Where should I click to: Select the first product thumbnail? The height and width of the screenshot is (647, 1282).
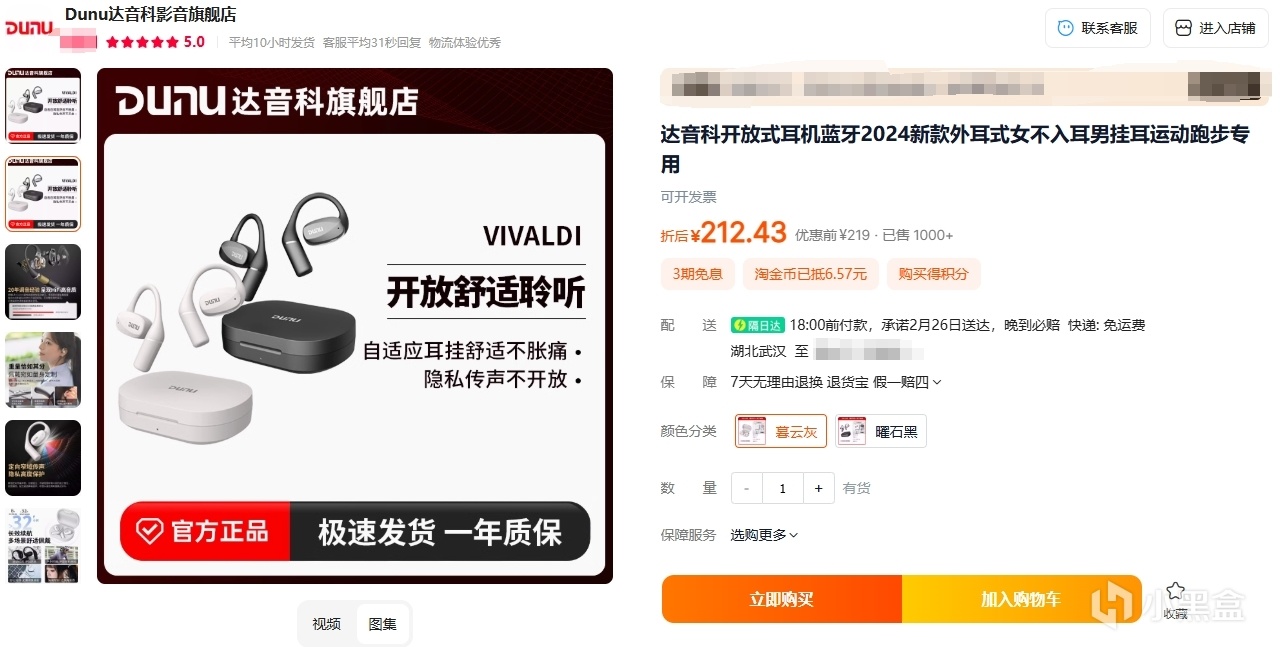[43, 106]
